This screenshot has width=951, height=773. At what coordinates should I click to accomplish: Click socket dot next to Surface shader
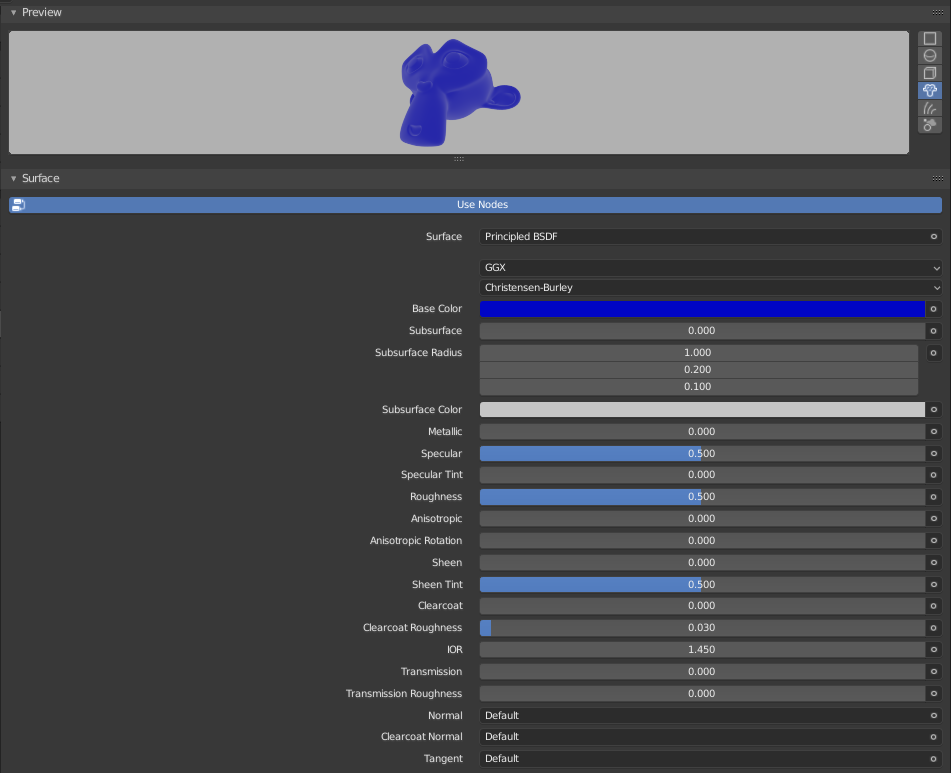[933, 236]
